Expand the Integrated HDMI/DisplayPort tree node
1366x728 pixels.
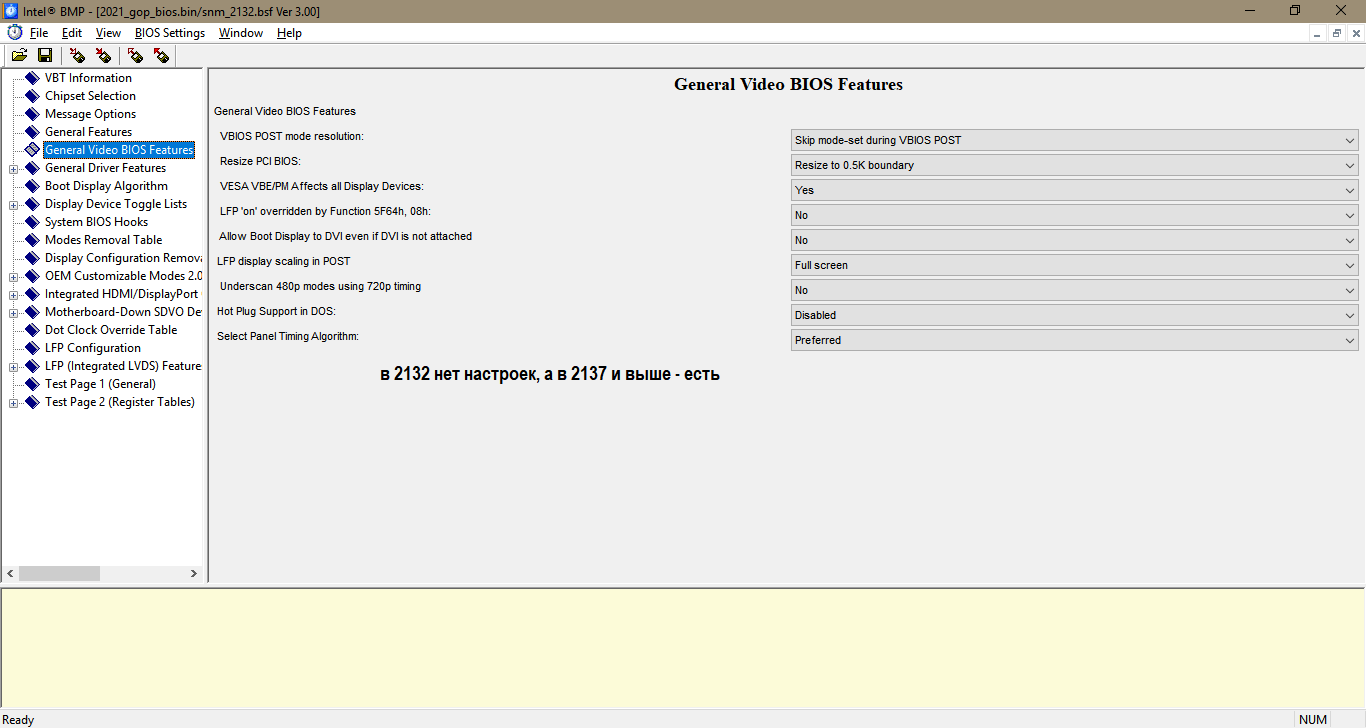(x=14, y=294)
